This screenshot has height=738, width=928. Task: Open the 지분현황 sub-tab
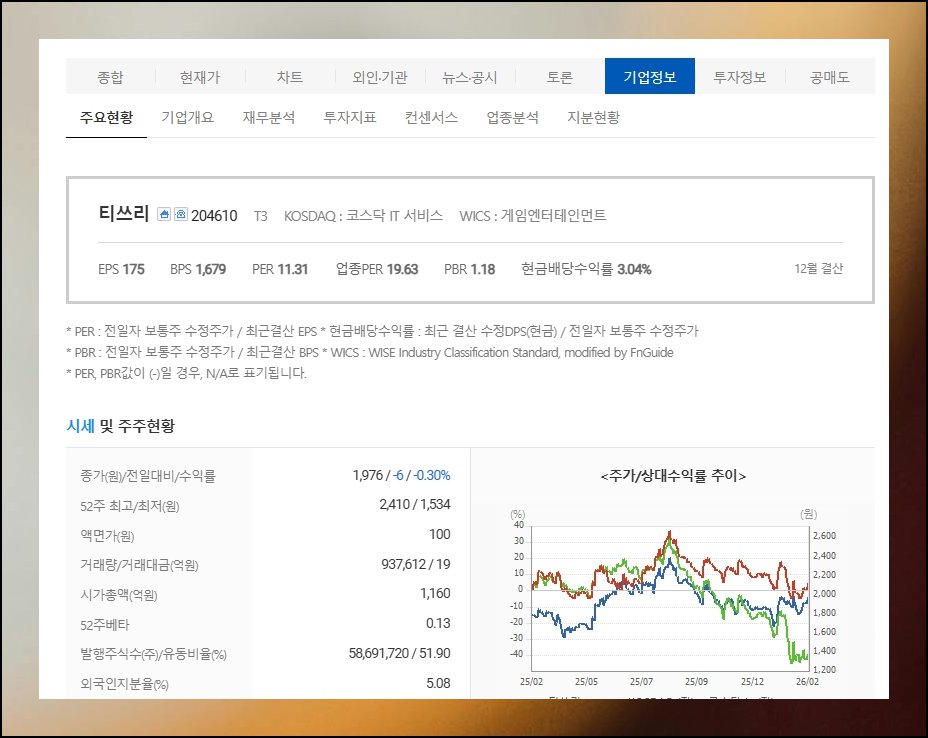[x=594, y=117]
